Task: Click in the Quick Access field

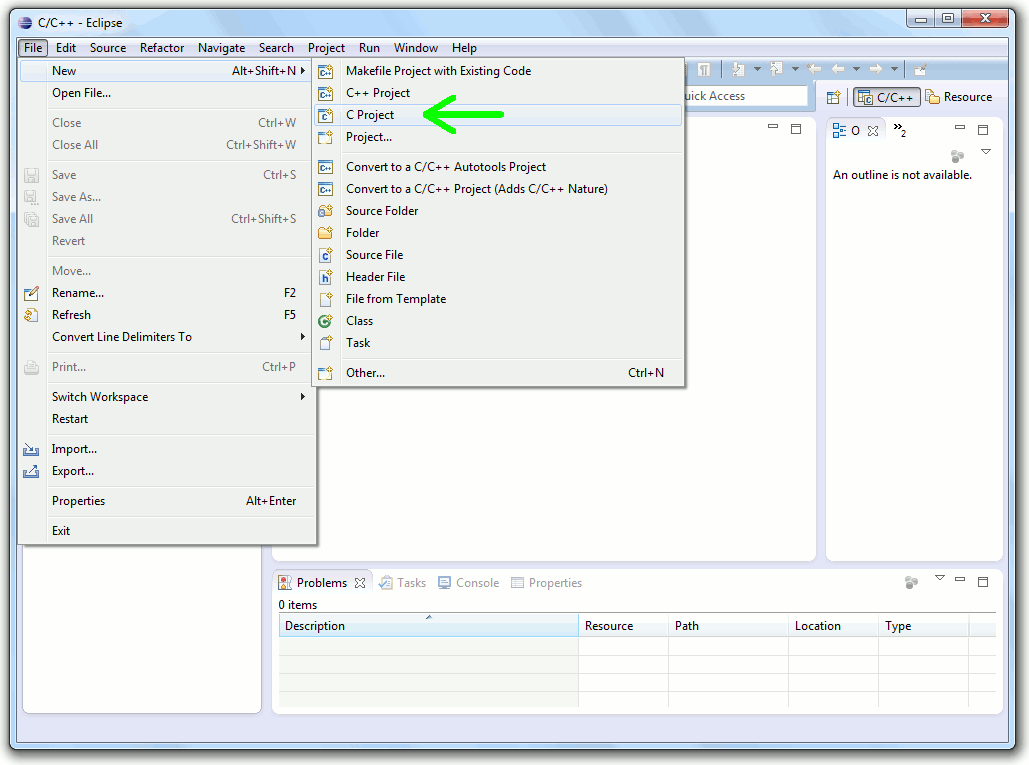Action: point(744,96)
